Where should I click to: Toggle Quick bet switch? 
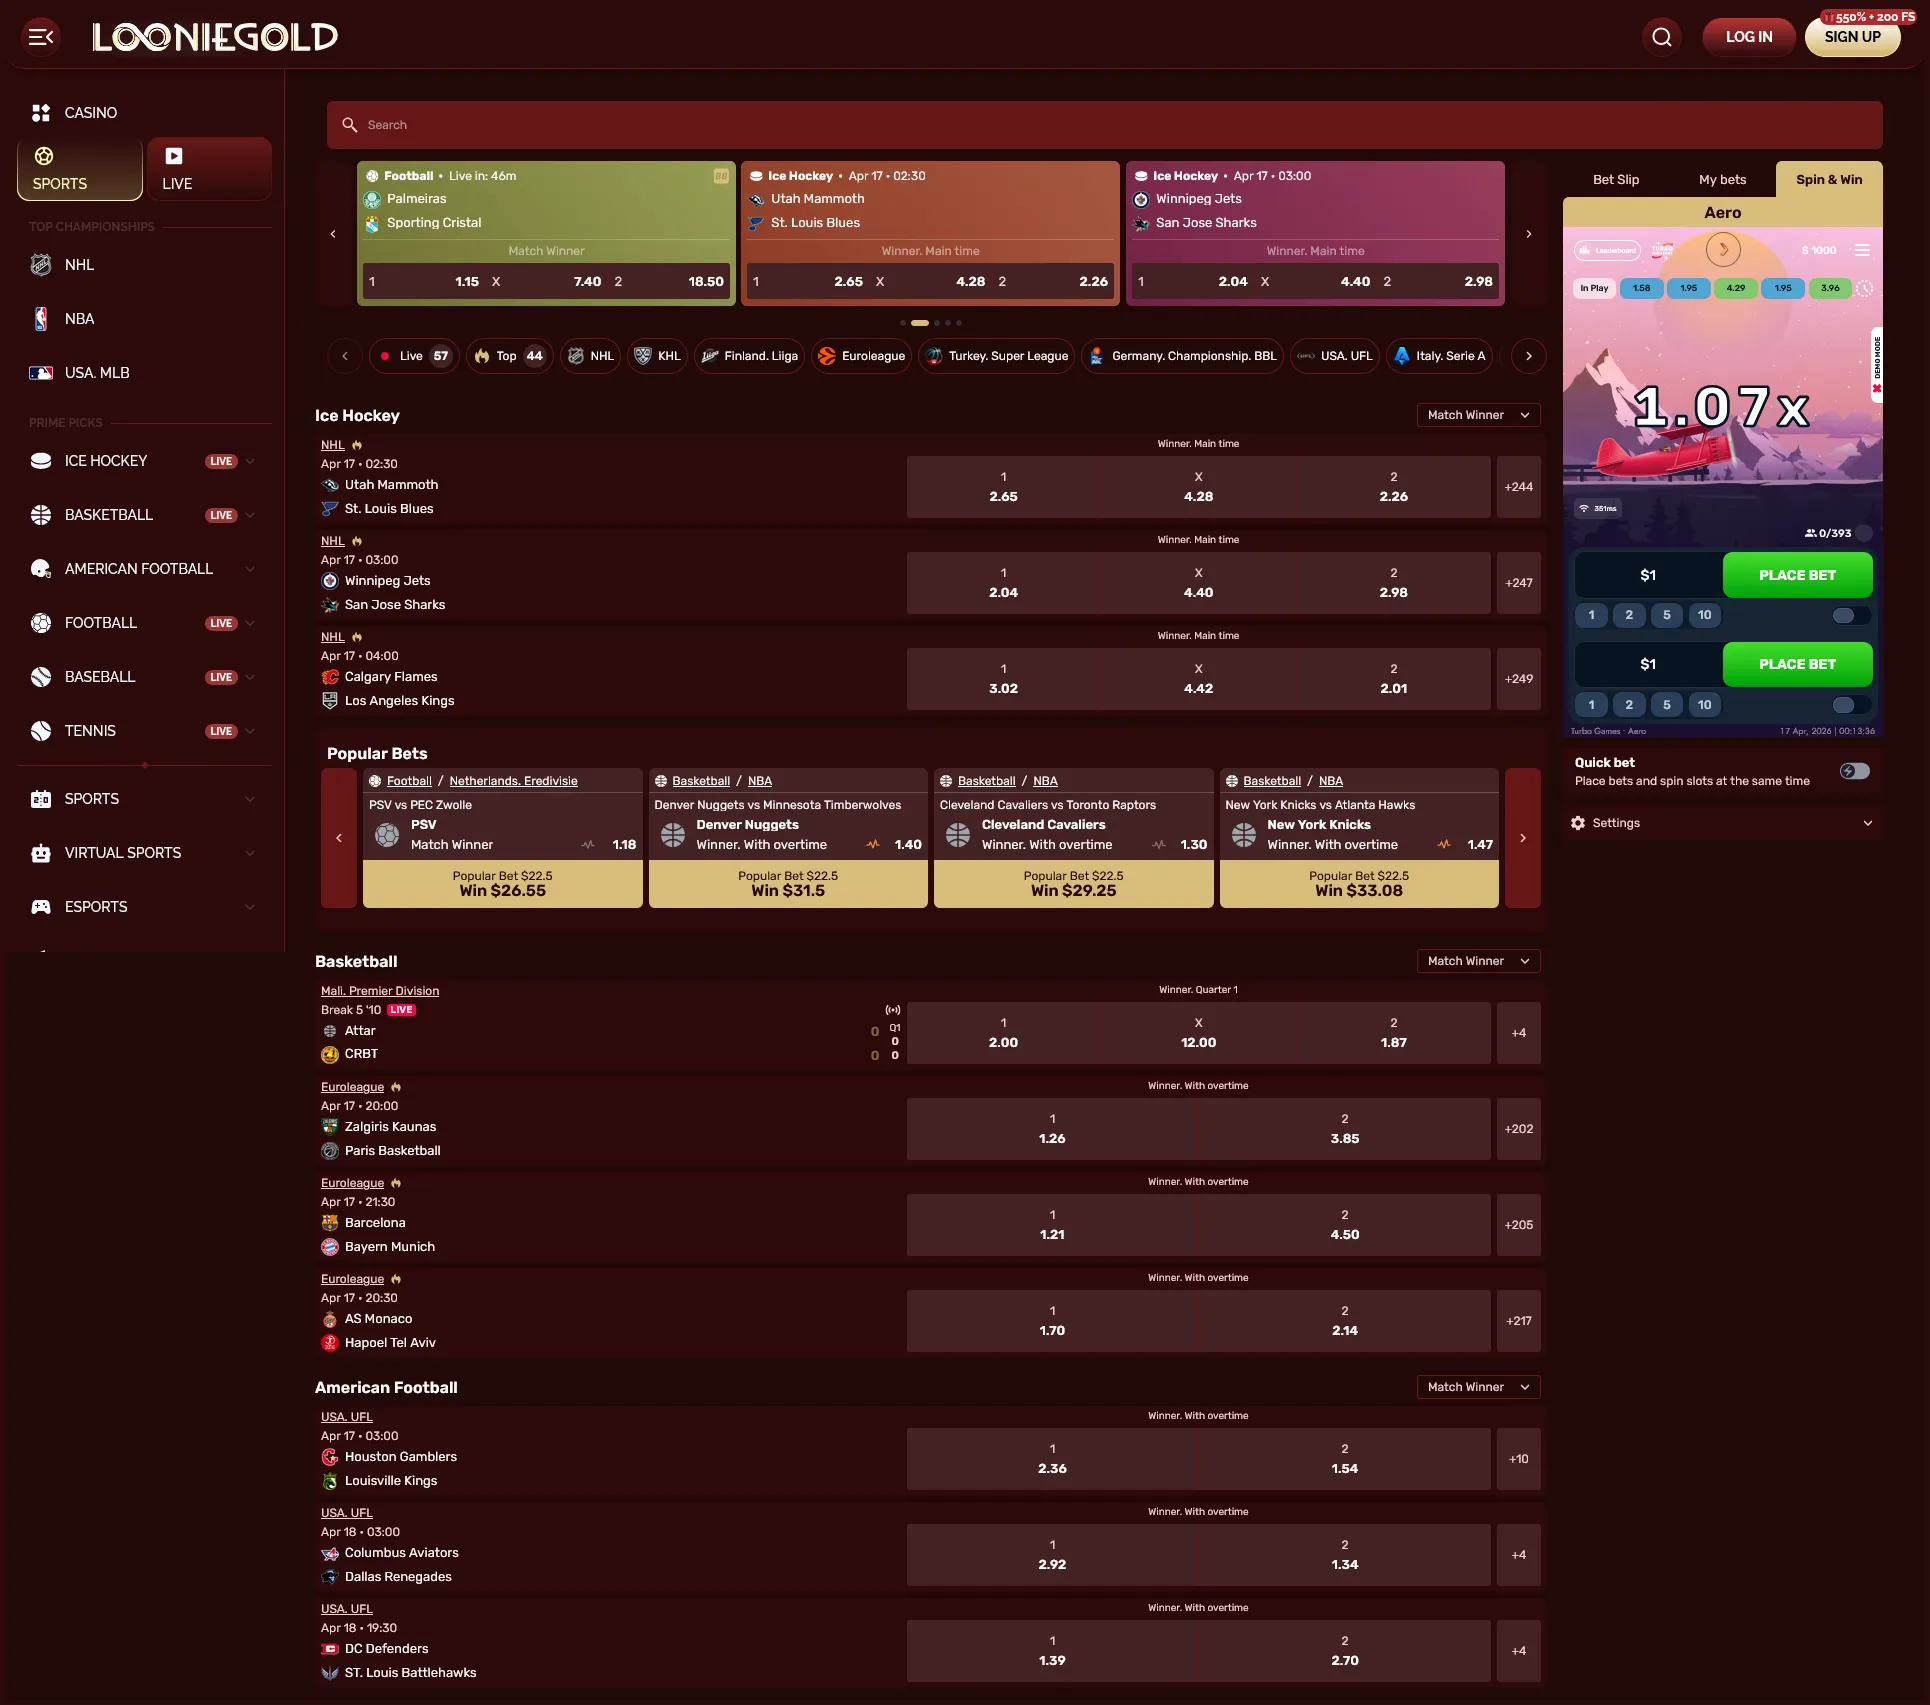coord(1855,771)
